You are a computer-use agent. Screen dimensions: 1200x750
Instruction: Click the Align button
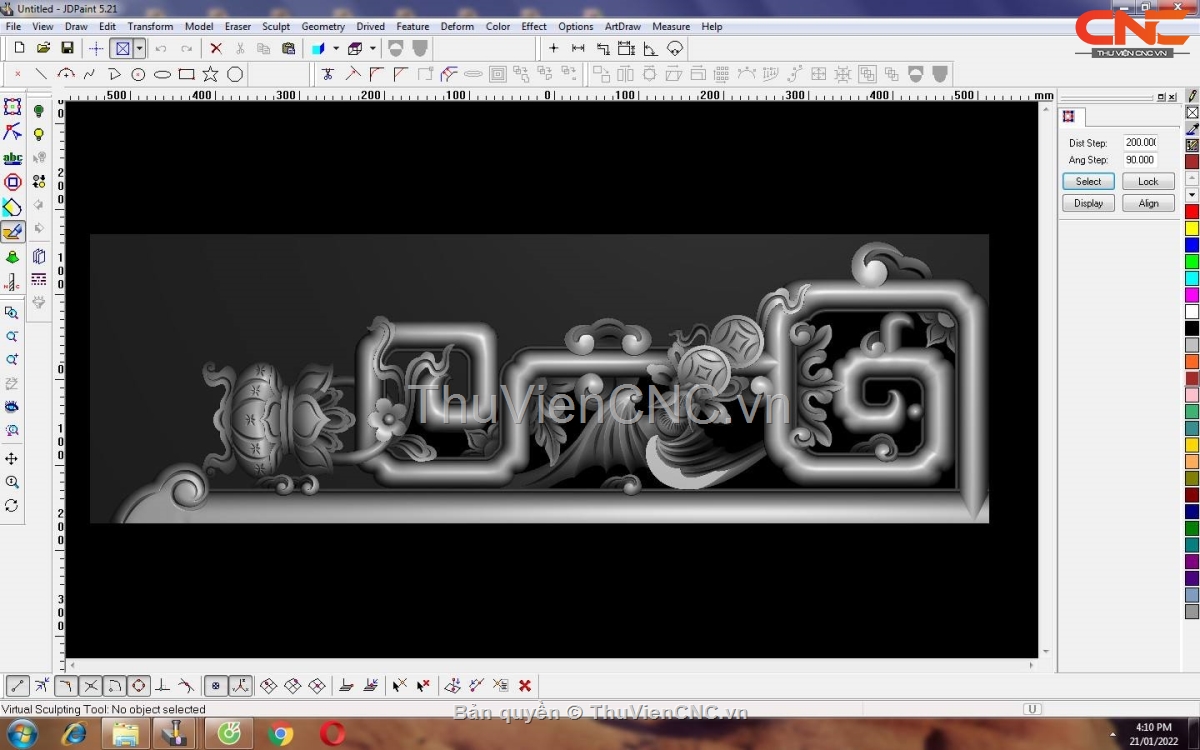click(1148, 203)
